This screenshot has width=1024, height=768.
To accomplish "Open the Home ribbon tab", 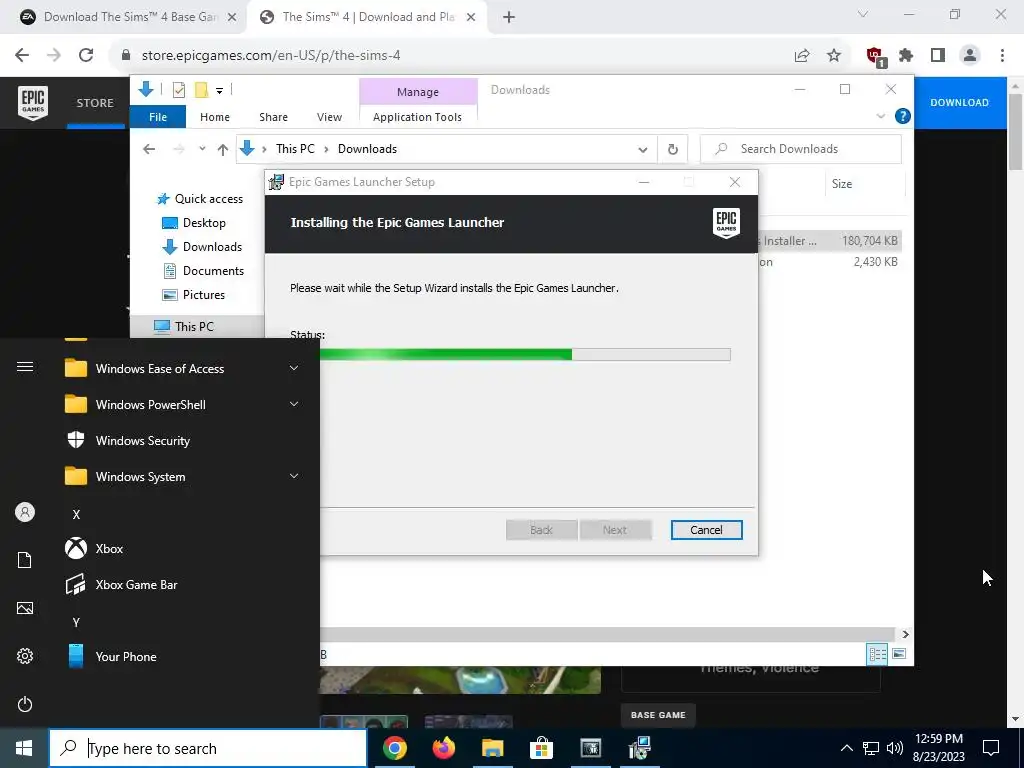I will (215, 117).
